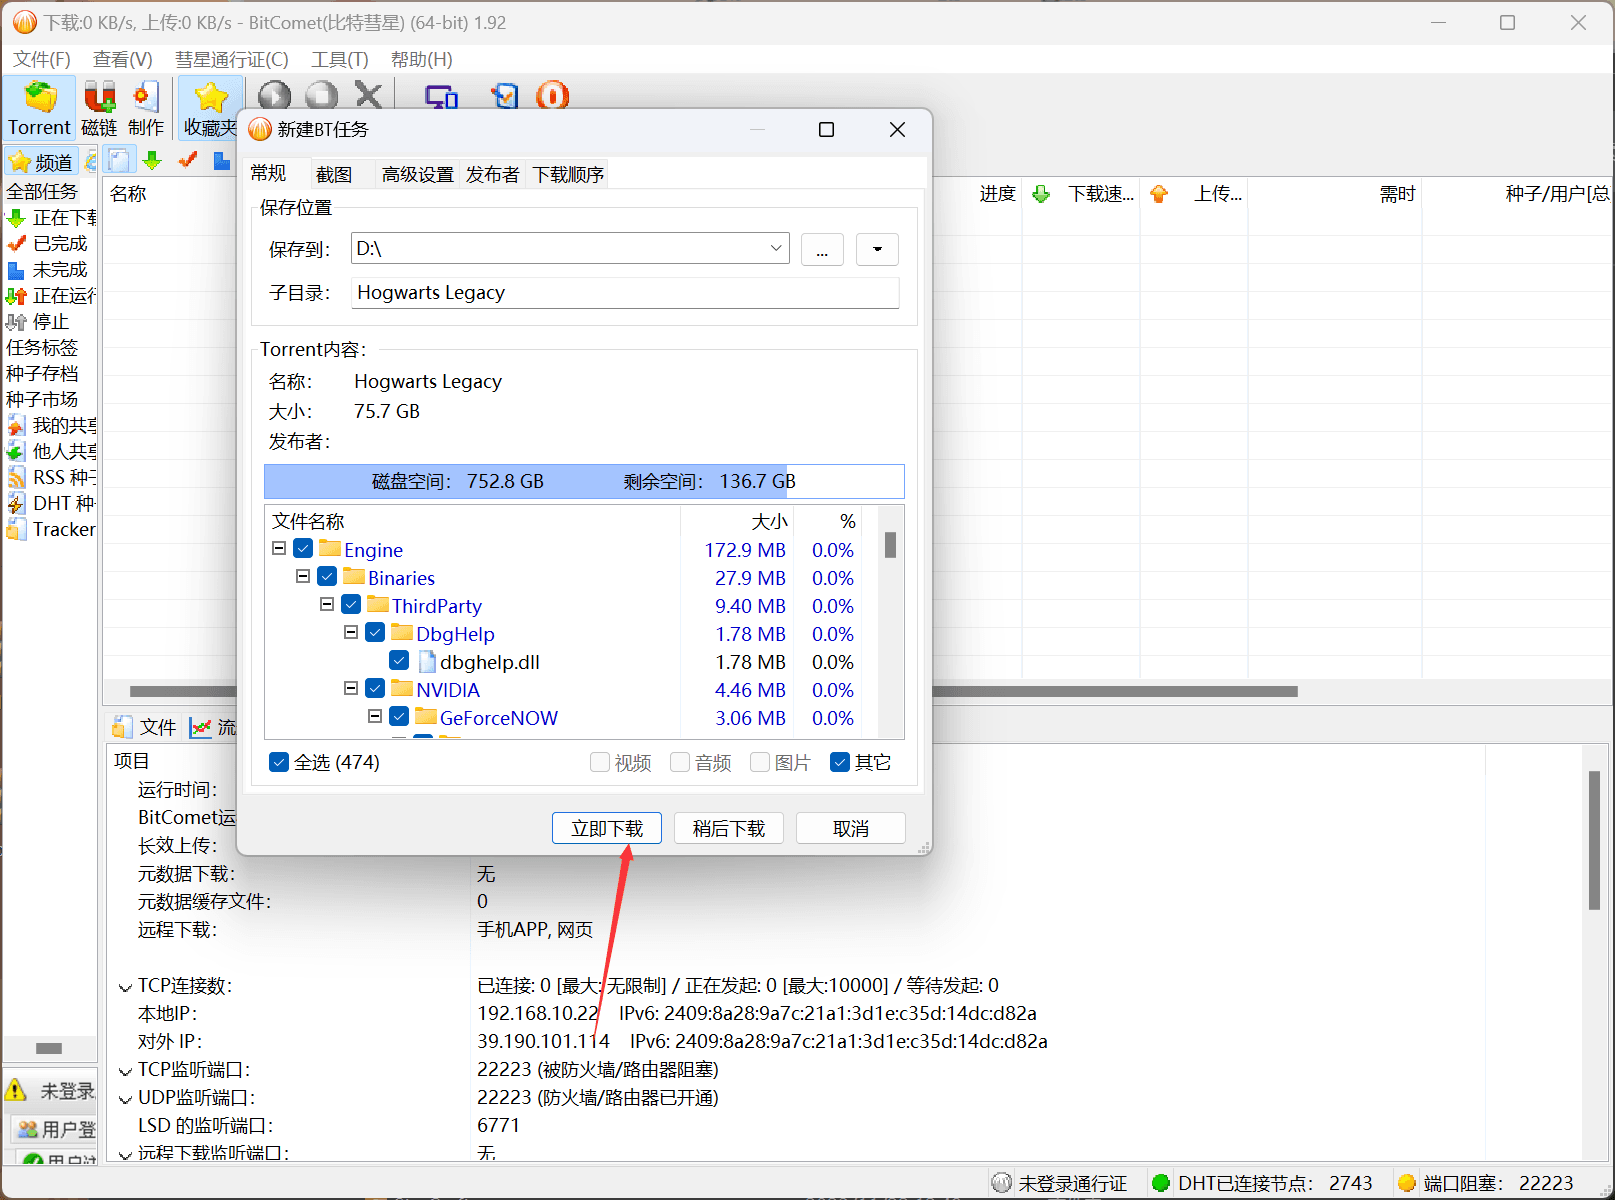Collapse the Engine folder tree node
This screenshot has width=1615, height=1200.
279,548
